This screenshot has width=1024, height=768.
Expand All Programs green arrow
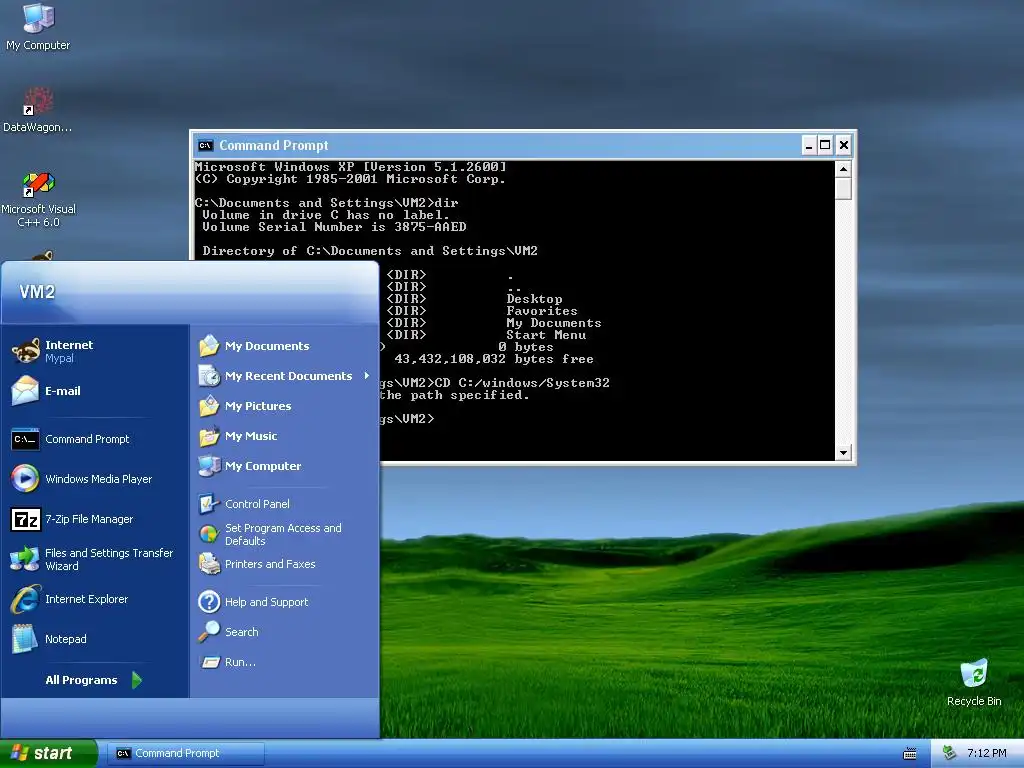click(x=136, y=680)
